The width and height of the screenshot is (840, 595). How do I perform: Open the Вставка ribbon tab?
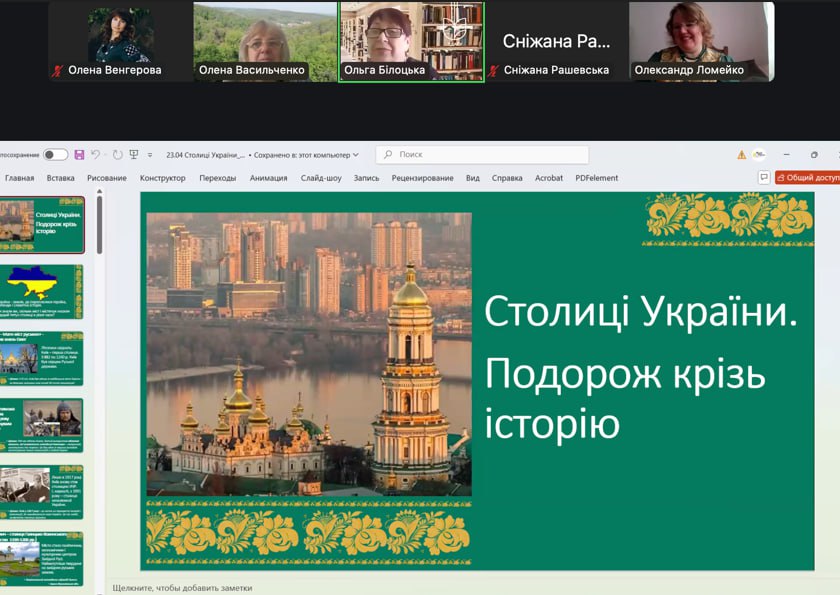click(60, 178)
